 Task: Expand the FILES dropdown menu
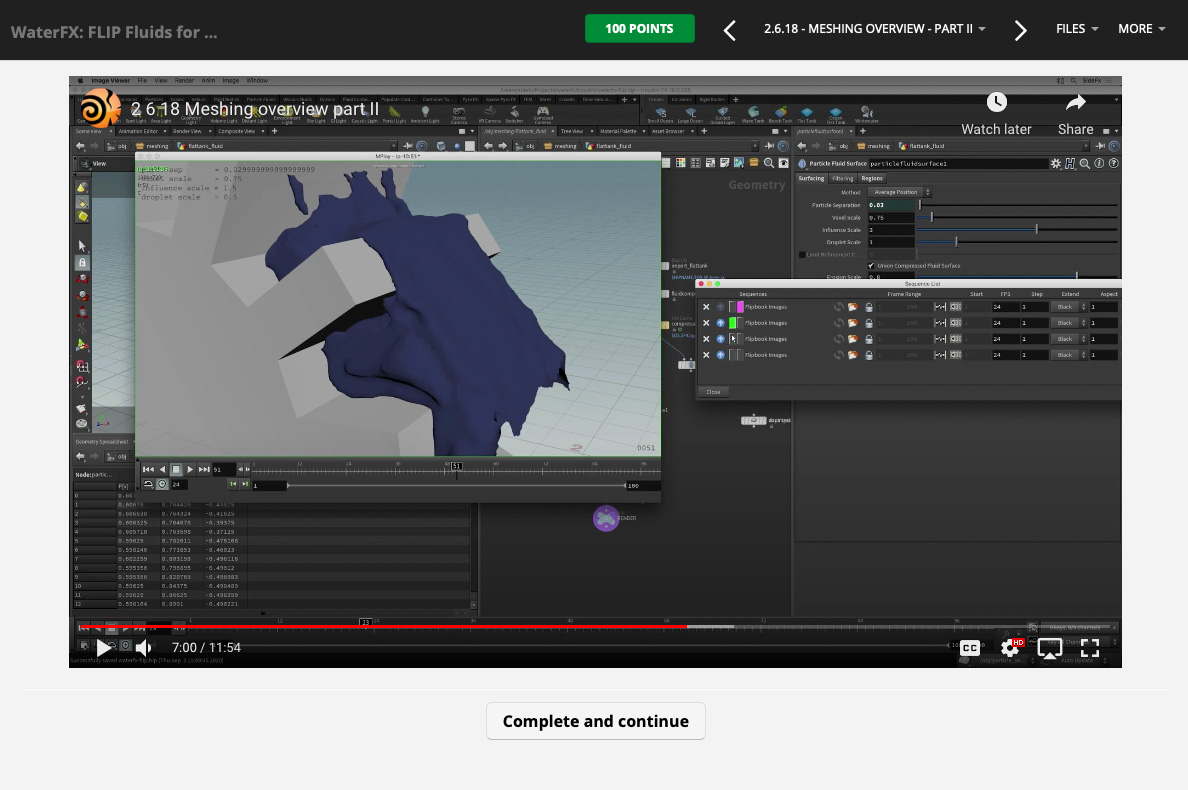click(x=1077, y=29)
